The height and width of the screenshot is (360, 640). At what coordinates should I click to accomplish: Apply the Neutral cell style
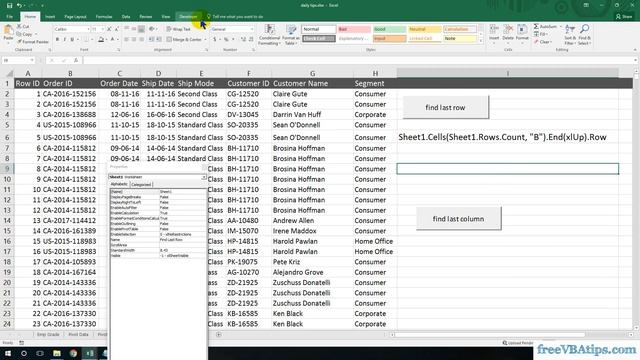[x=424, y=29]
